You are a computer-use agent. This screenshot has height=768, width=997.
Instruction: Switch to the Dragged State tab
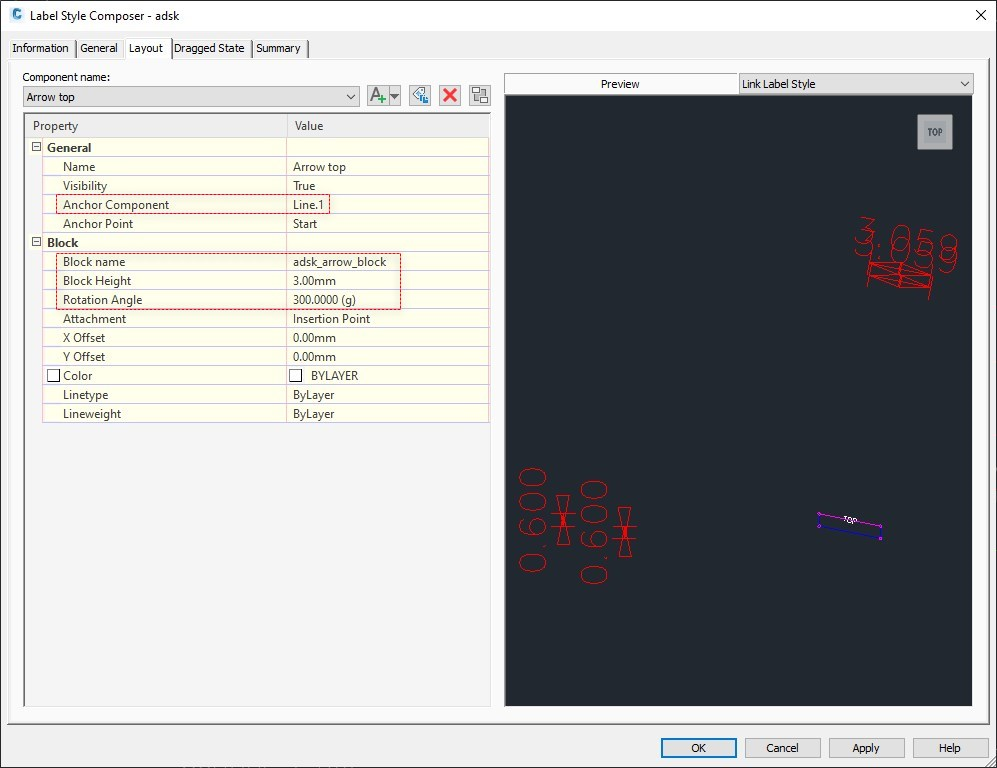[x=209, y=47]
